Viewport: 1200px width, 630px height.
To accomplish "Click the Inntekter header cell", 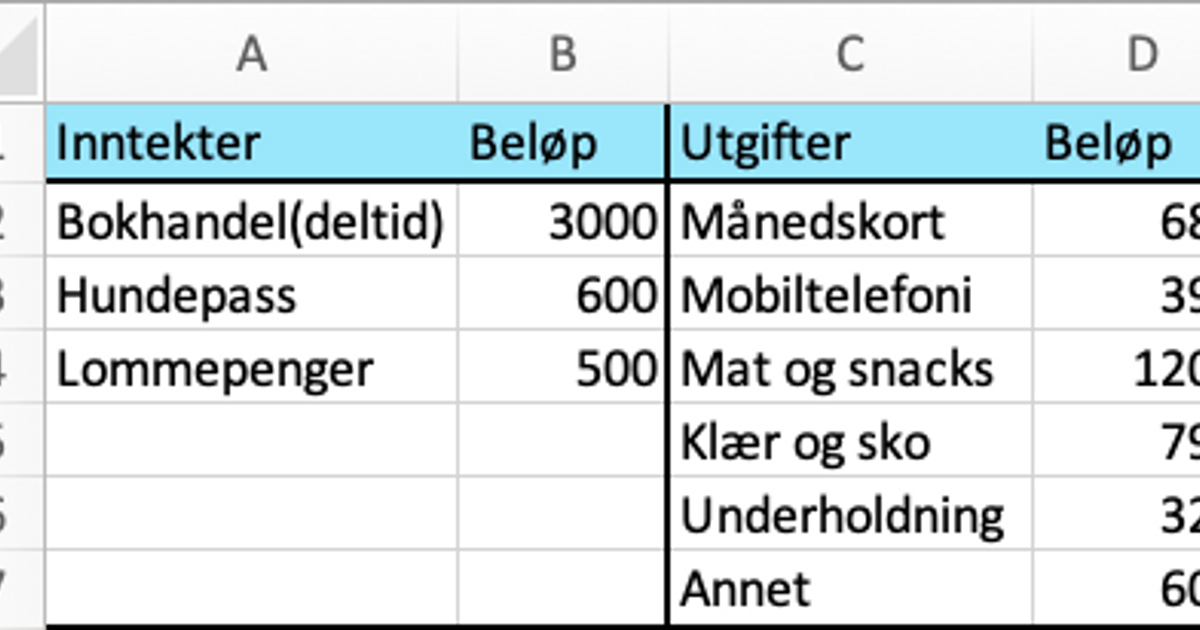I will pos(251,144).
